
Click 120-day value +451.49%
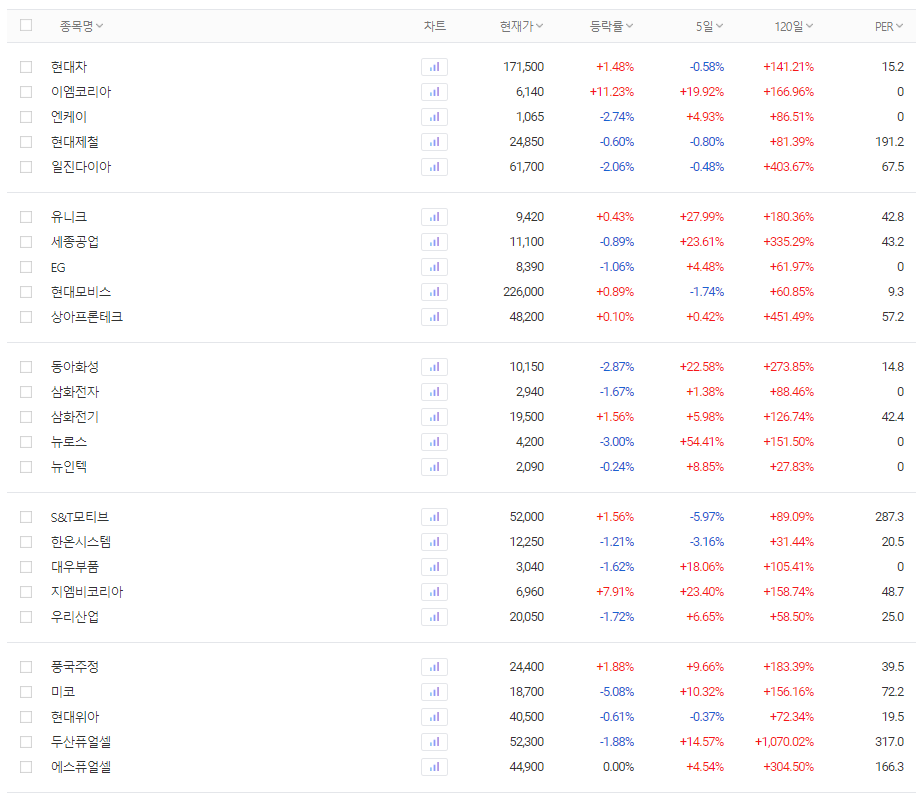point(788,317)
